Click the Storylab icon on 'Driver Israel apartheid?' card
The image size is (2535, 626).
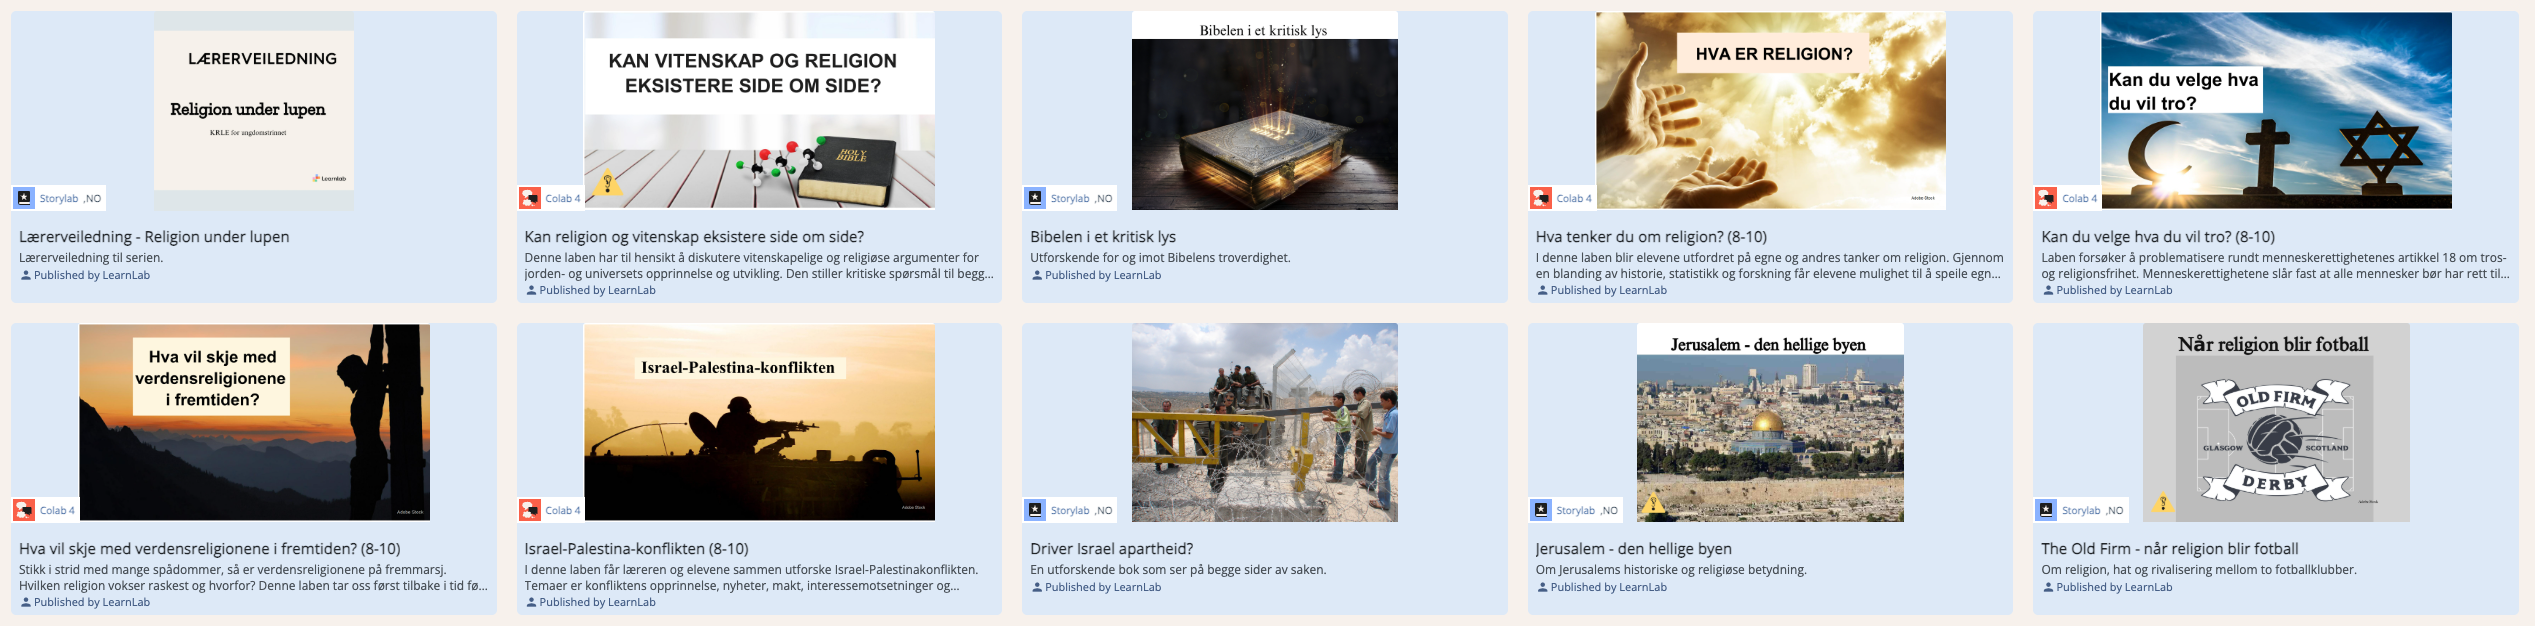(1036, 510)
